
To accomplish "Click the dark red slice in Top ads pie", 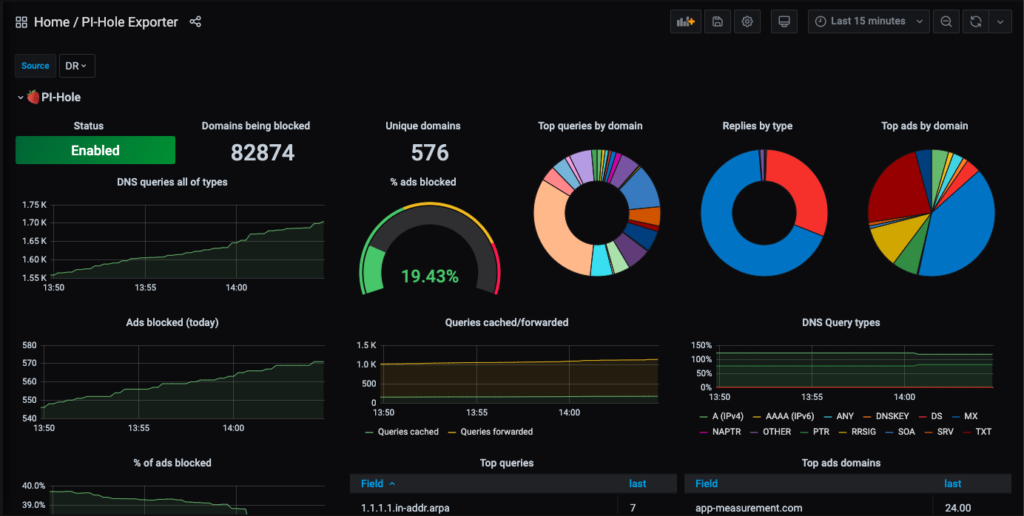I will coord(898,186).
